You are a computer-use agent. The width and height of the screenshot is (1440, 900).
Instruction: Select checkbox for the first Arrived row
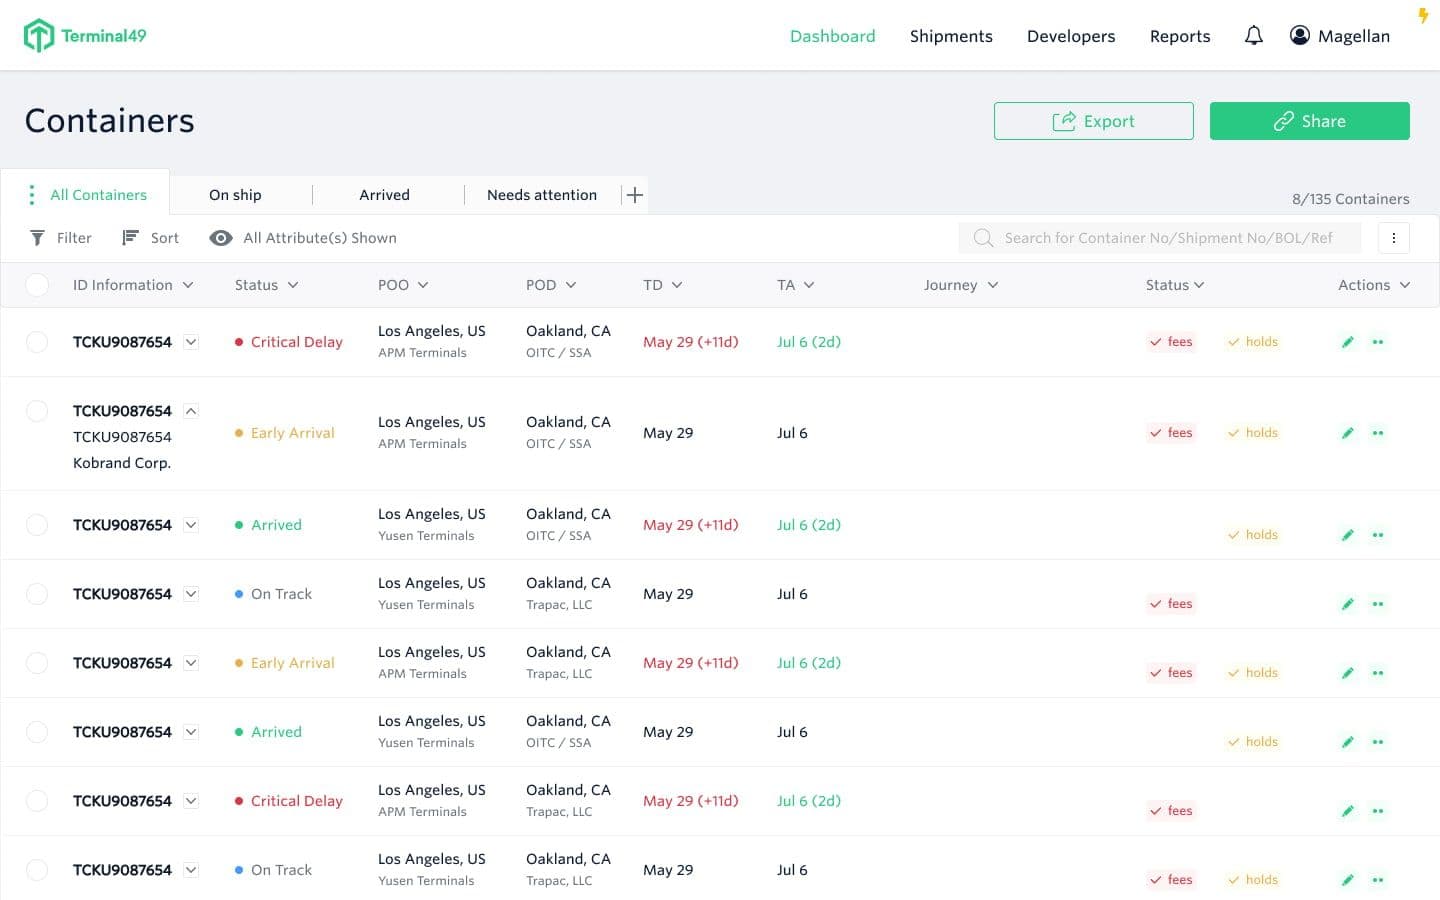pos(37,525)
